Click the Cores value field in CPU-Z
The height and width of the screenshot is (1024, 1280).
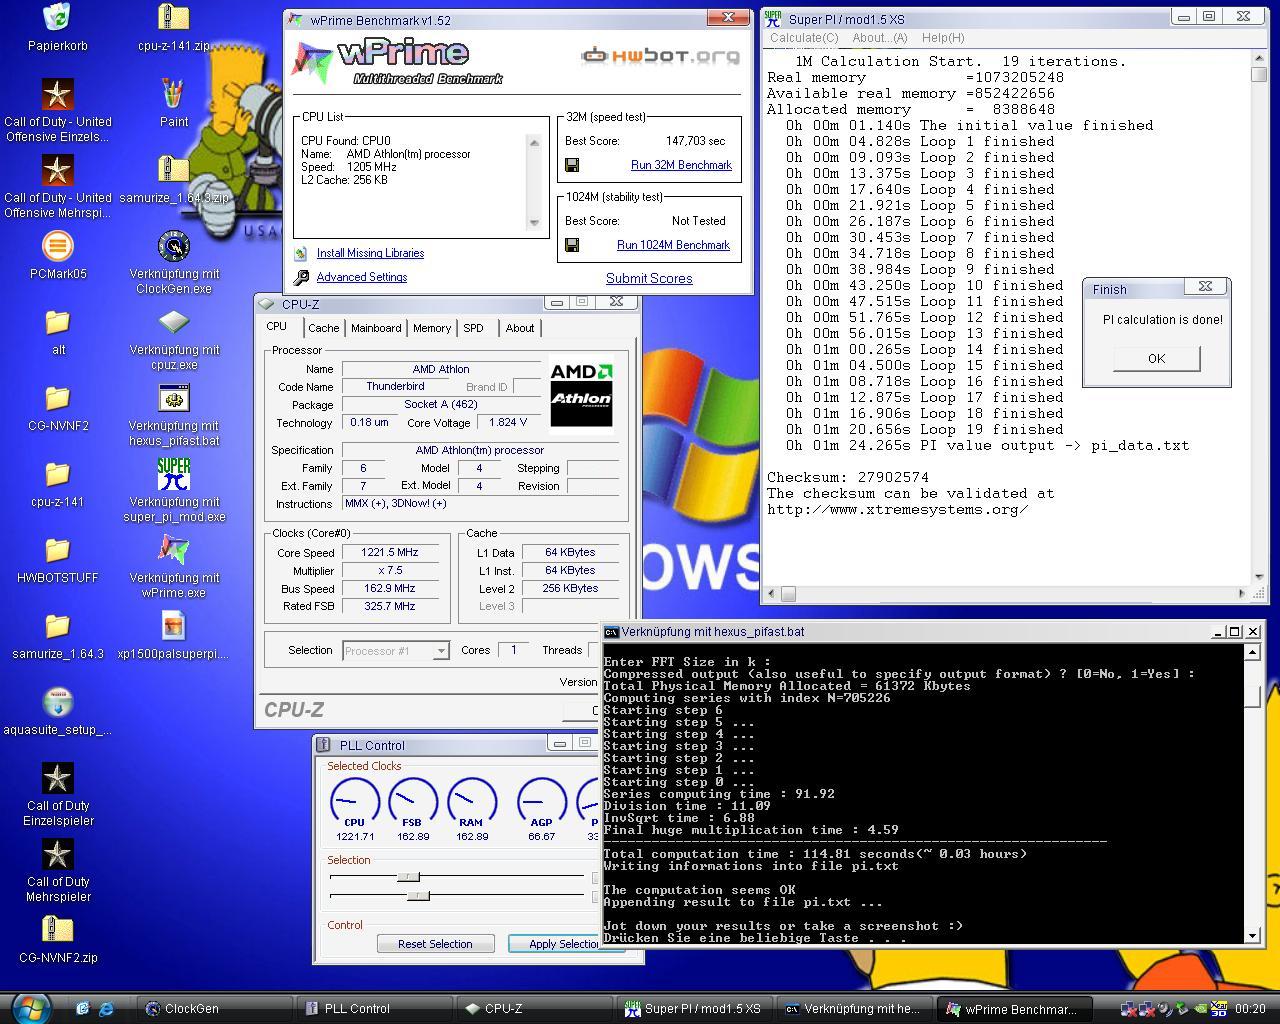click(x=513, y=650)
